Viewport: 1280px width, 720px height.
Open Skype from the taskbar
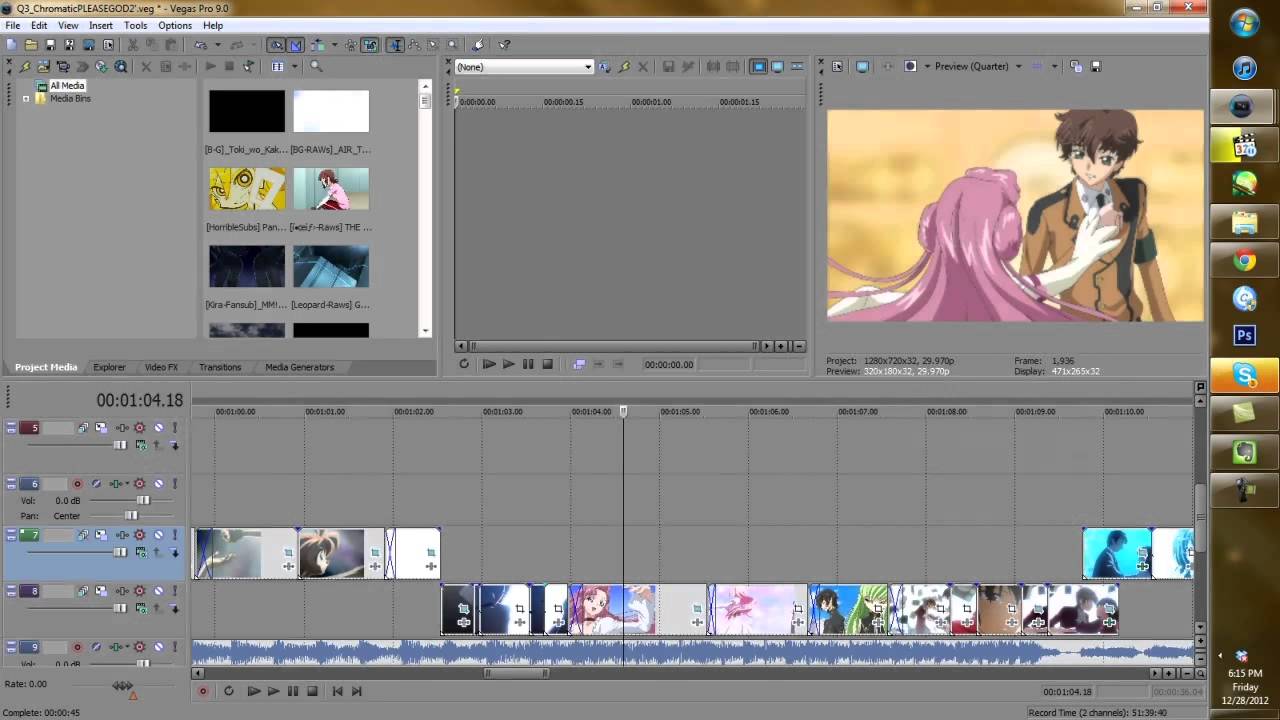pyautogui.click(x=1244, y=375)
